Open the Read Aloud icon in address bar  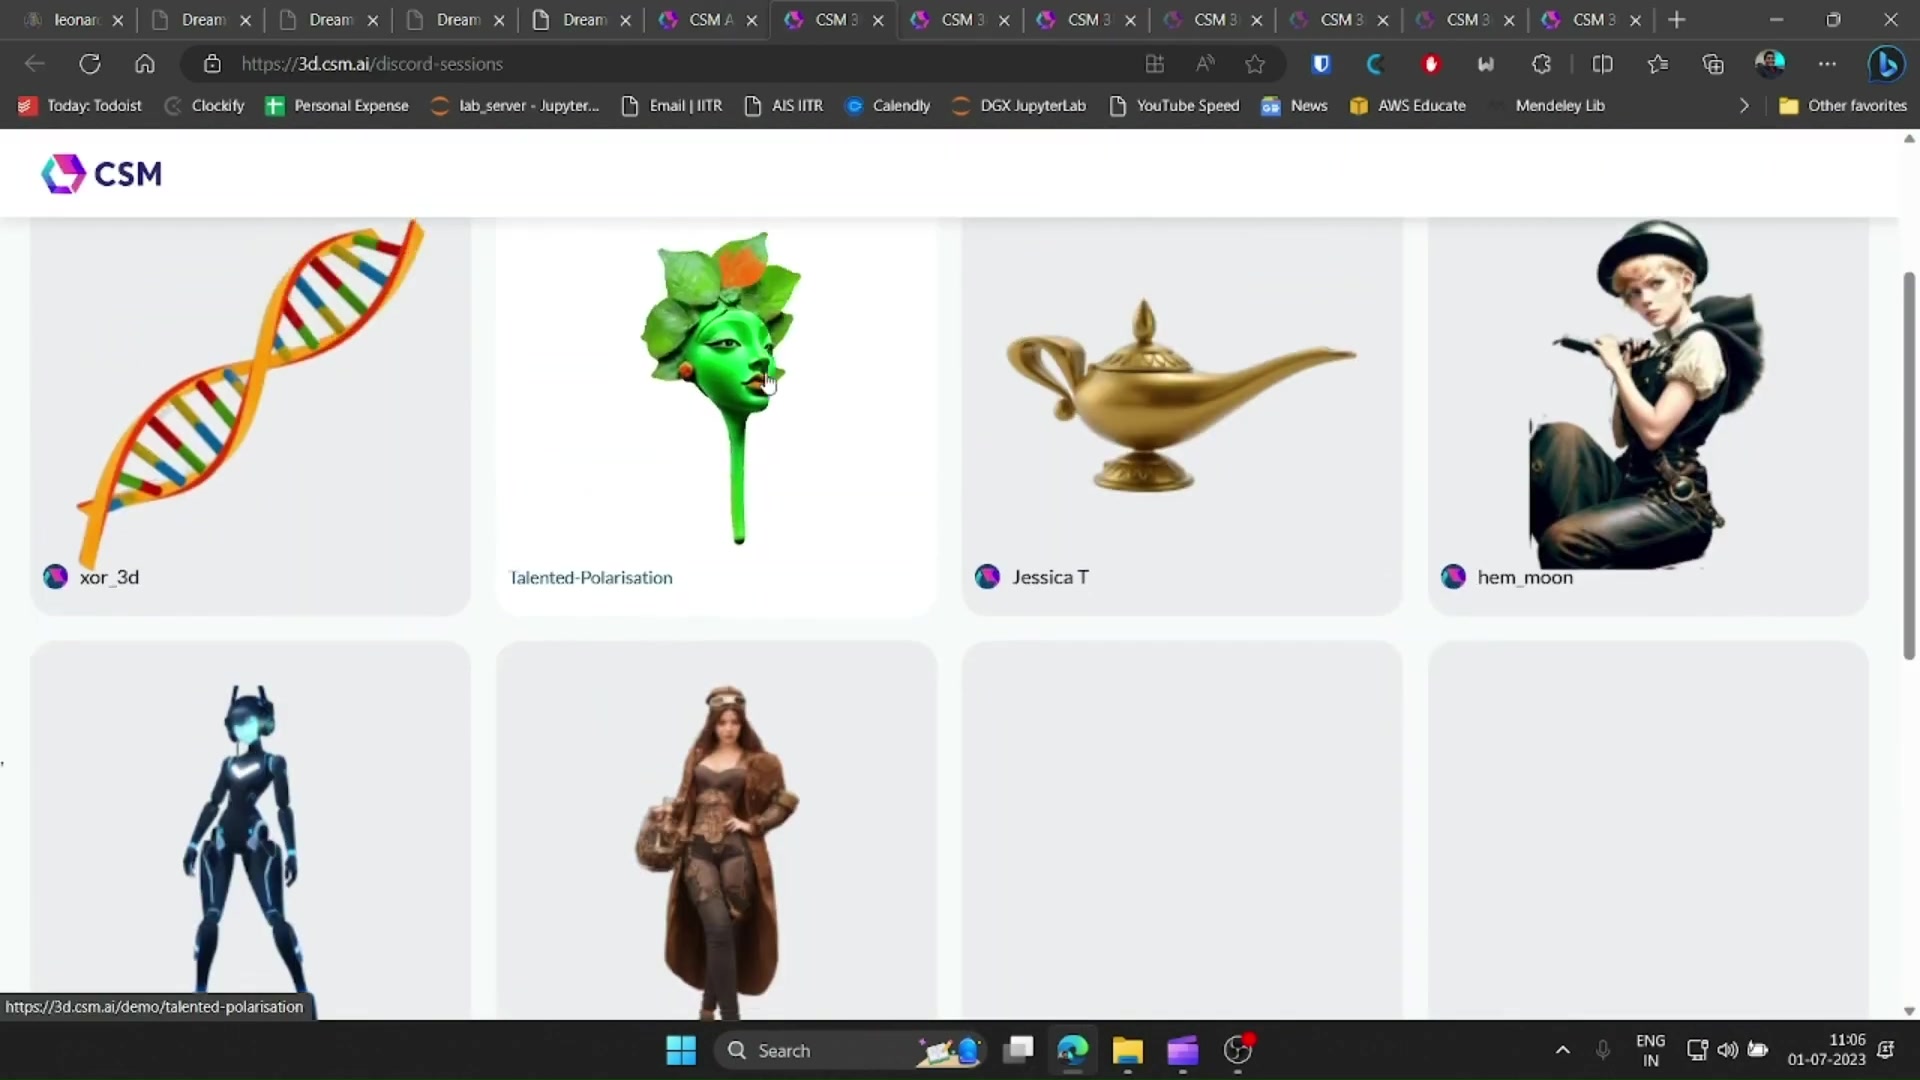pyautogui.click(x=1205, y=63)
